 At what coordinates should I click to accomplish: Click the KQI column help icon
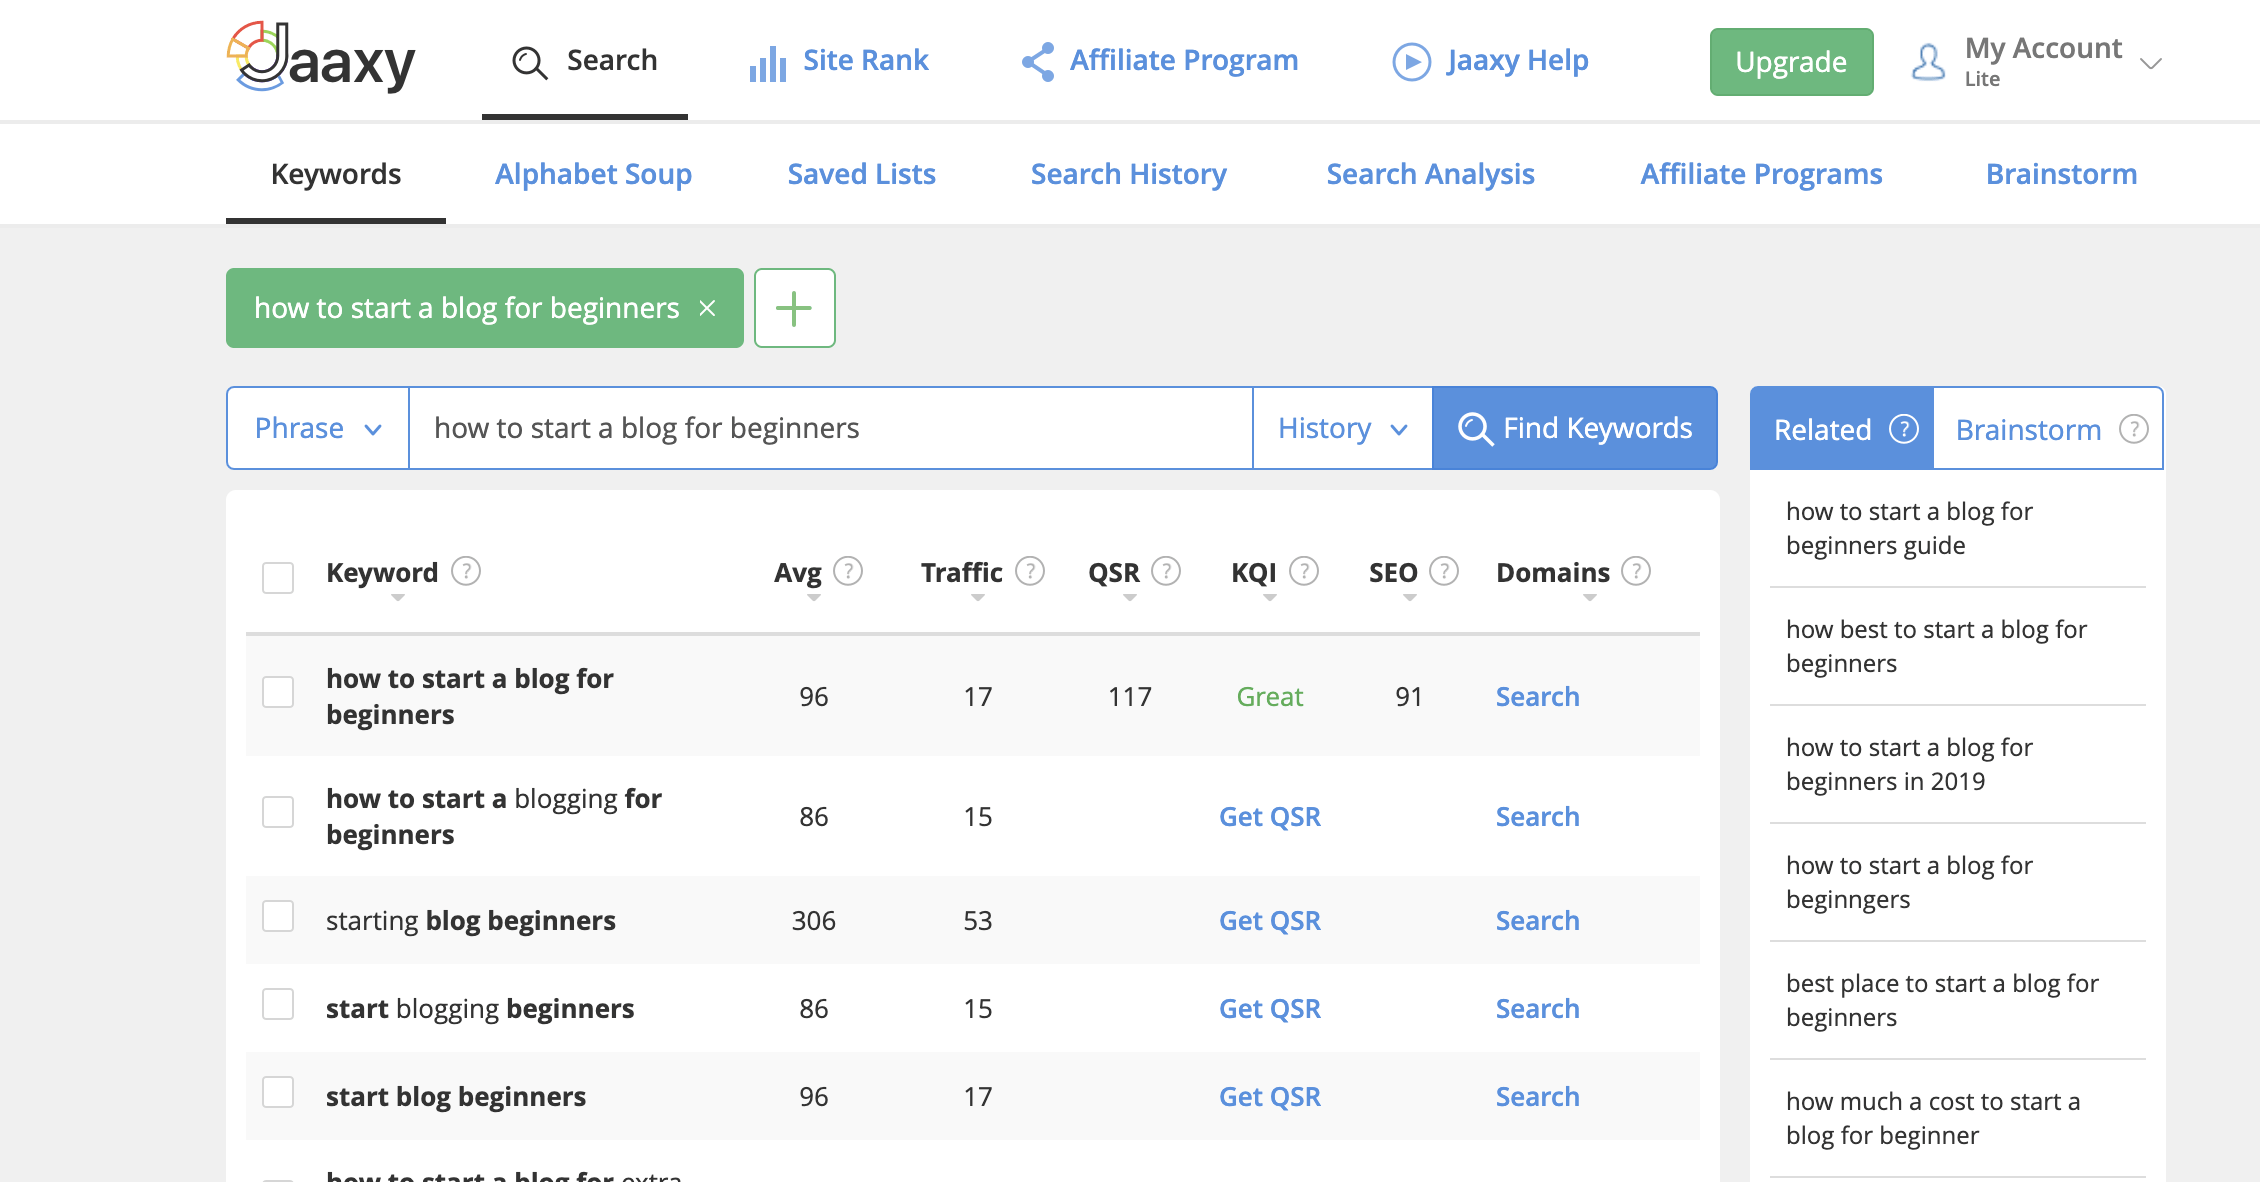1304,571
